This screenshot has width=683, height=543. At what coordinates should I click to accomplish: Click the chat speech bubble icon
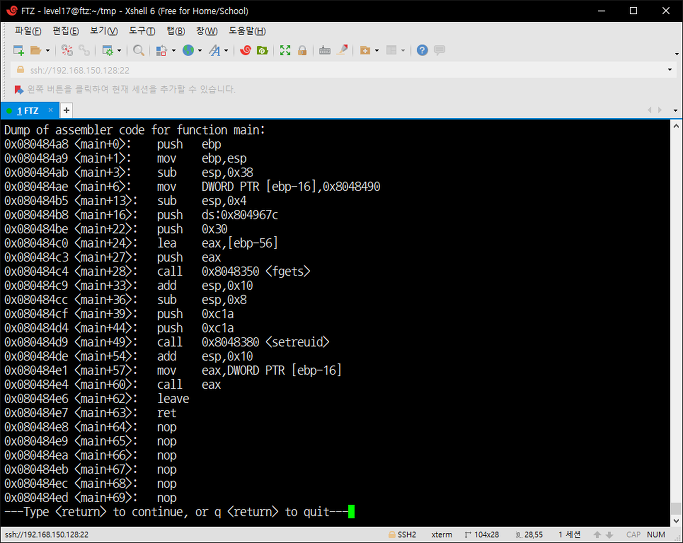(x=440, y=51)
